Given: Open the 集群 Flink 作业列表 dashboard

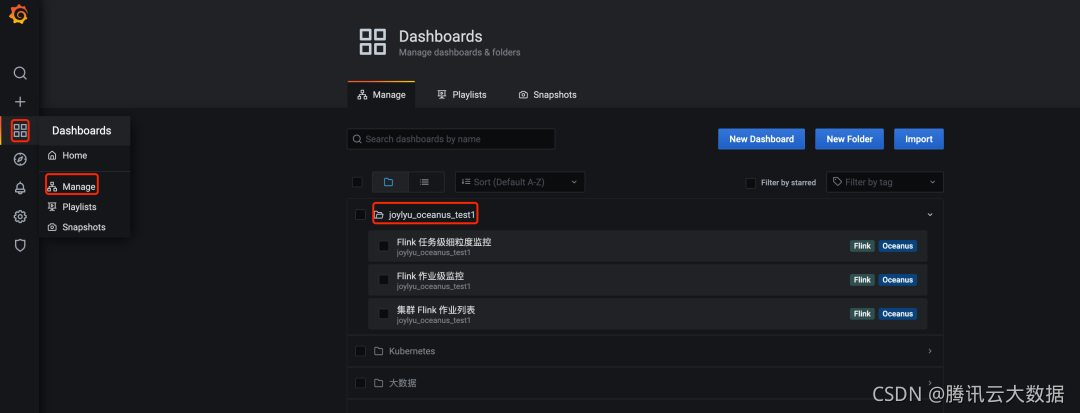Looking at the screenshot, I should [x=436, y=310].
